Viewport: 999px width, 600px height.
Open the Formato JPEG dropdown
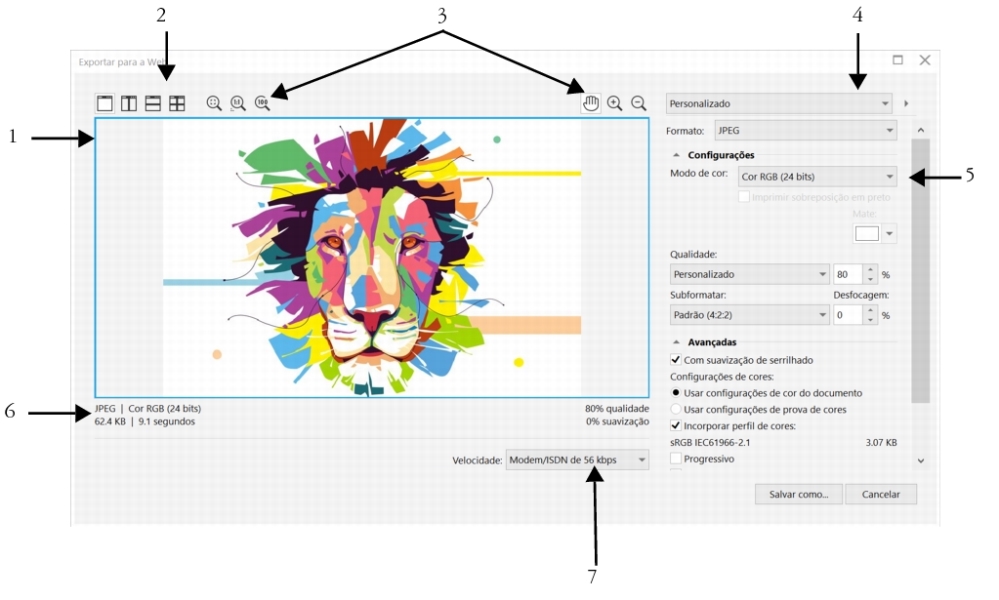[x=805, y=131]
